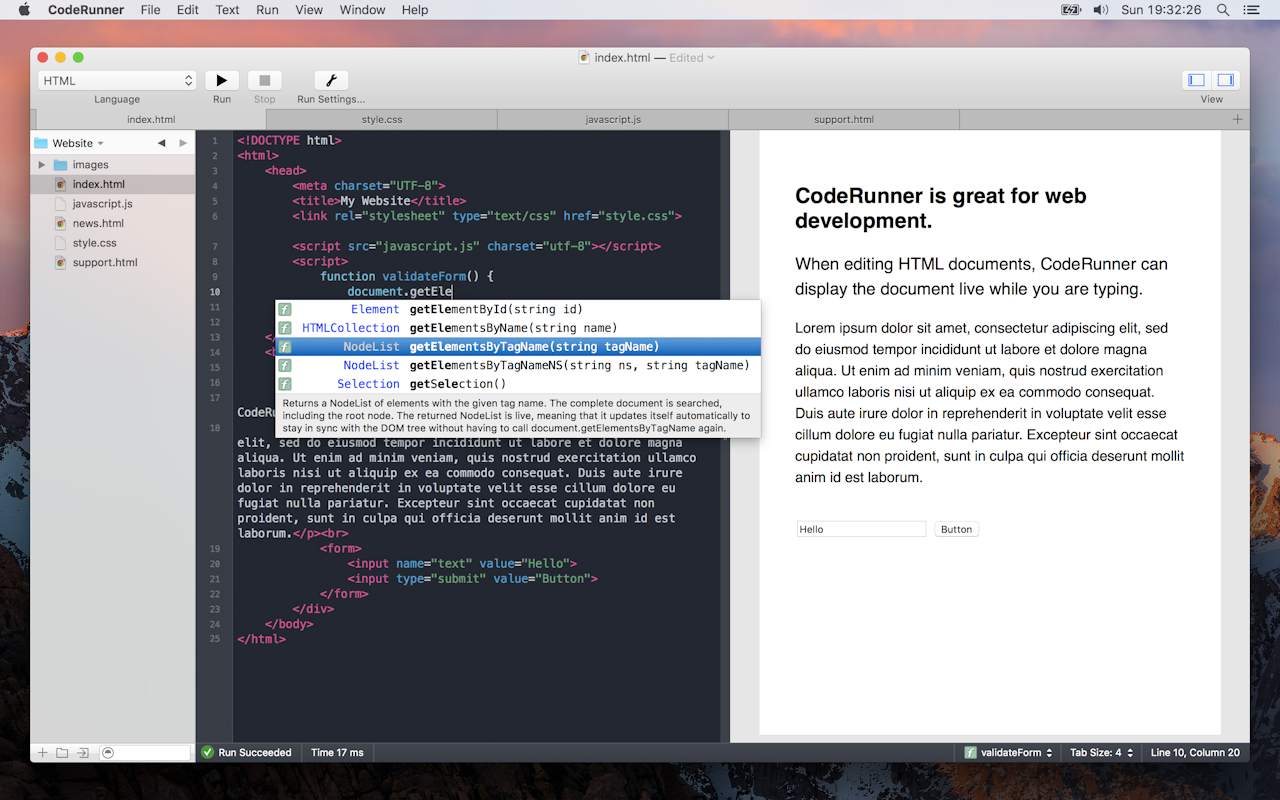Viewport: 1280px width, 800px height.
Task: Toggle the left sidebar view button
Action: pos(1195,81)
